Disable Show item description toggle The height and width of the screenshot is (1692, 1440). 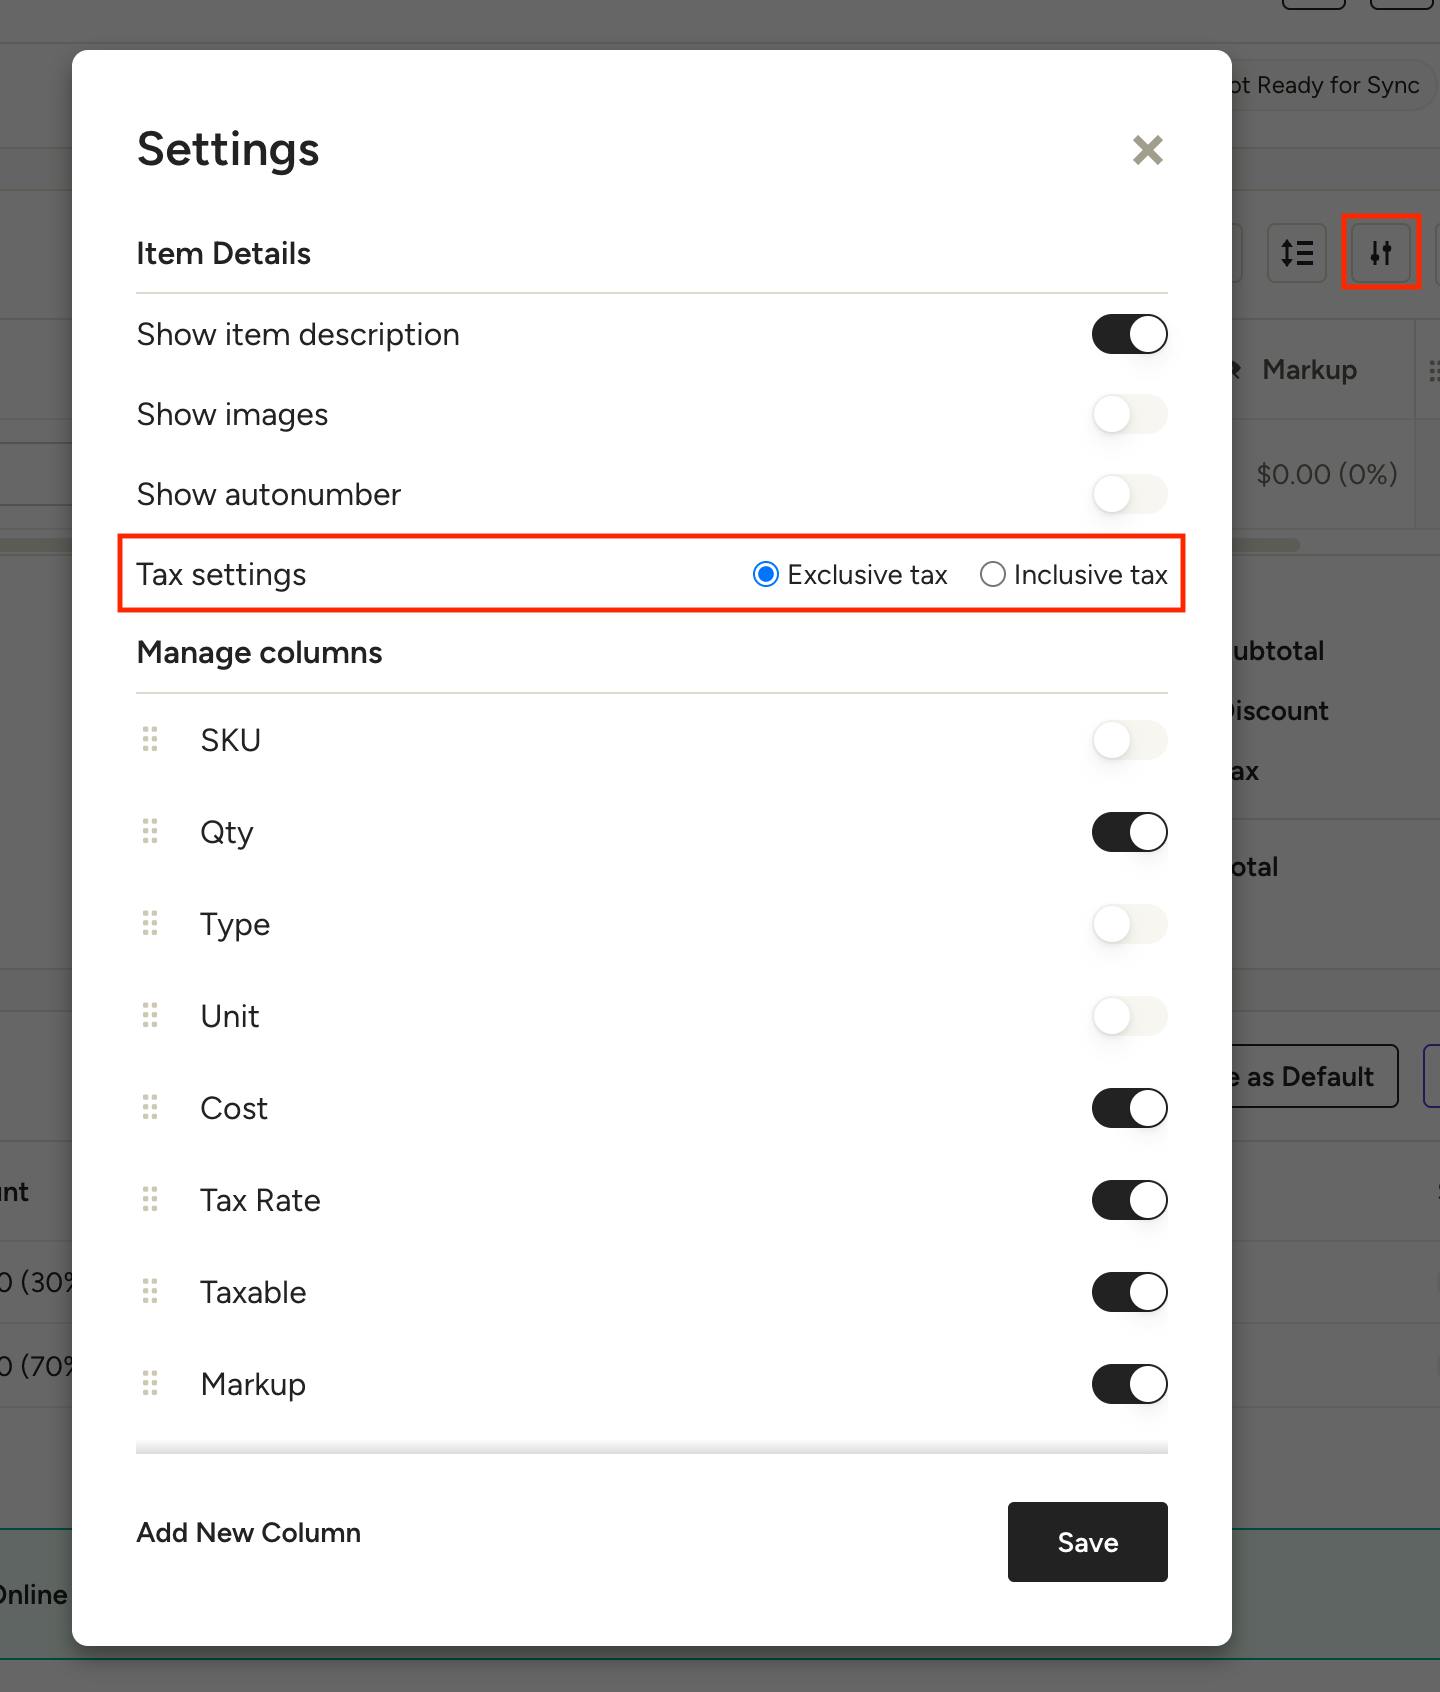point(1130,334)
